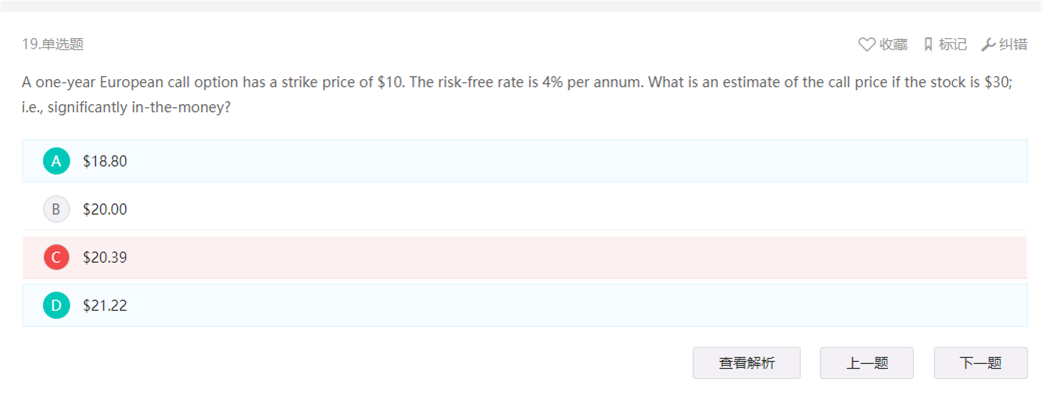The image size is (1042, 395).
Task: Click the question text paragraph
Action: point(517,94)
